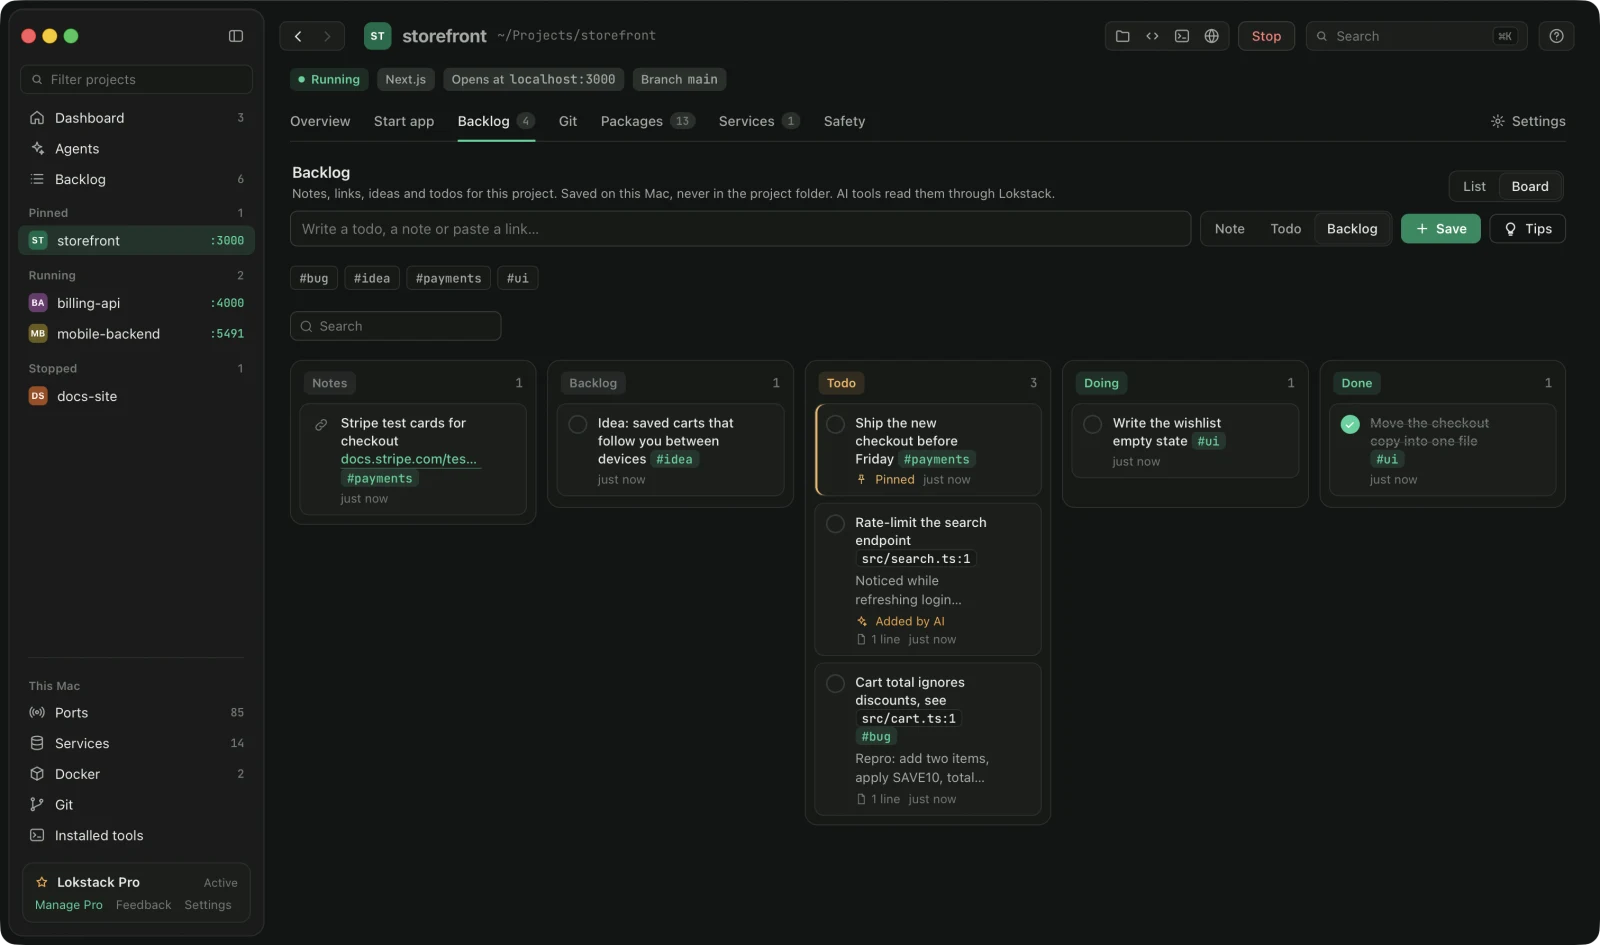Check off 'Ship the new checkout' todo
1600x945 pixels.
835,424
